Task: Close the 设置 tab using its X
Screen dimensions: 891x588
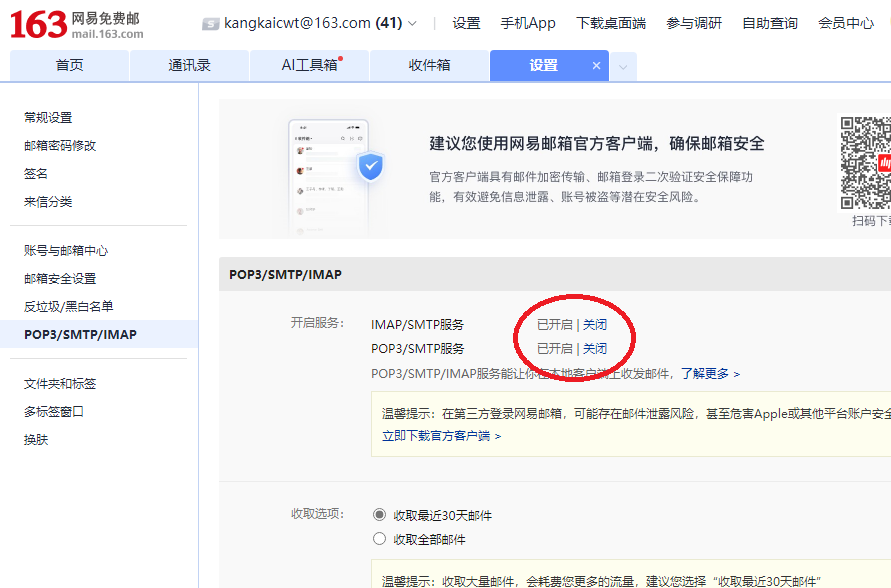Action: pos(597,66)
